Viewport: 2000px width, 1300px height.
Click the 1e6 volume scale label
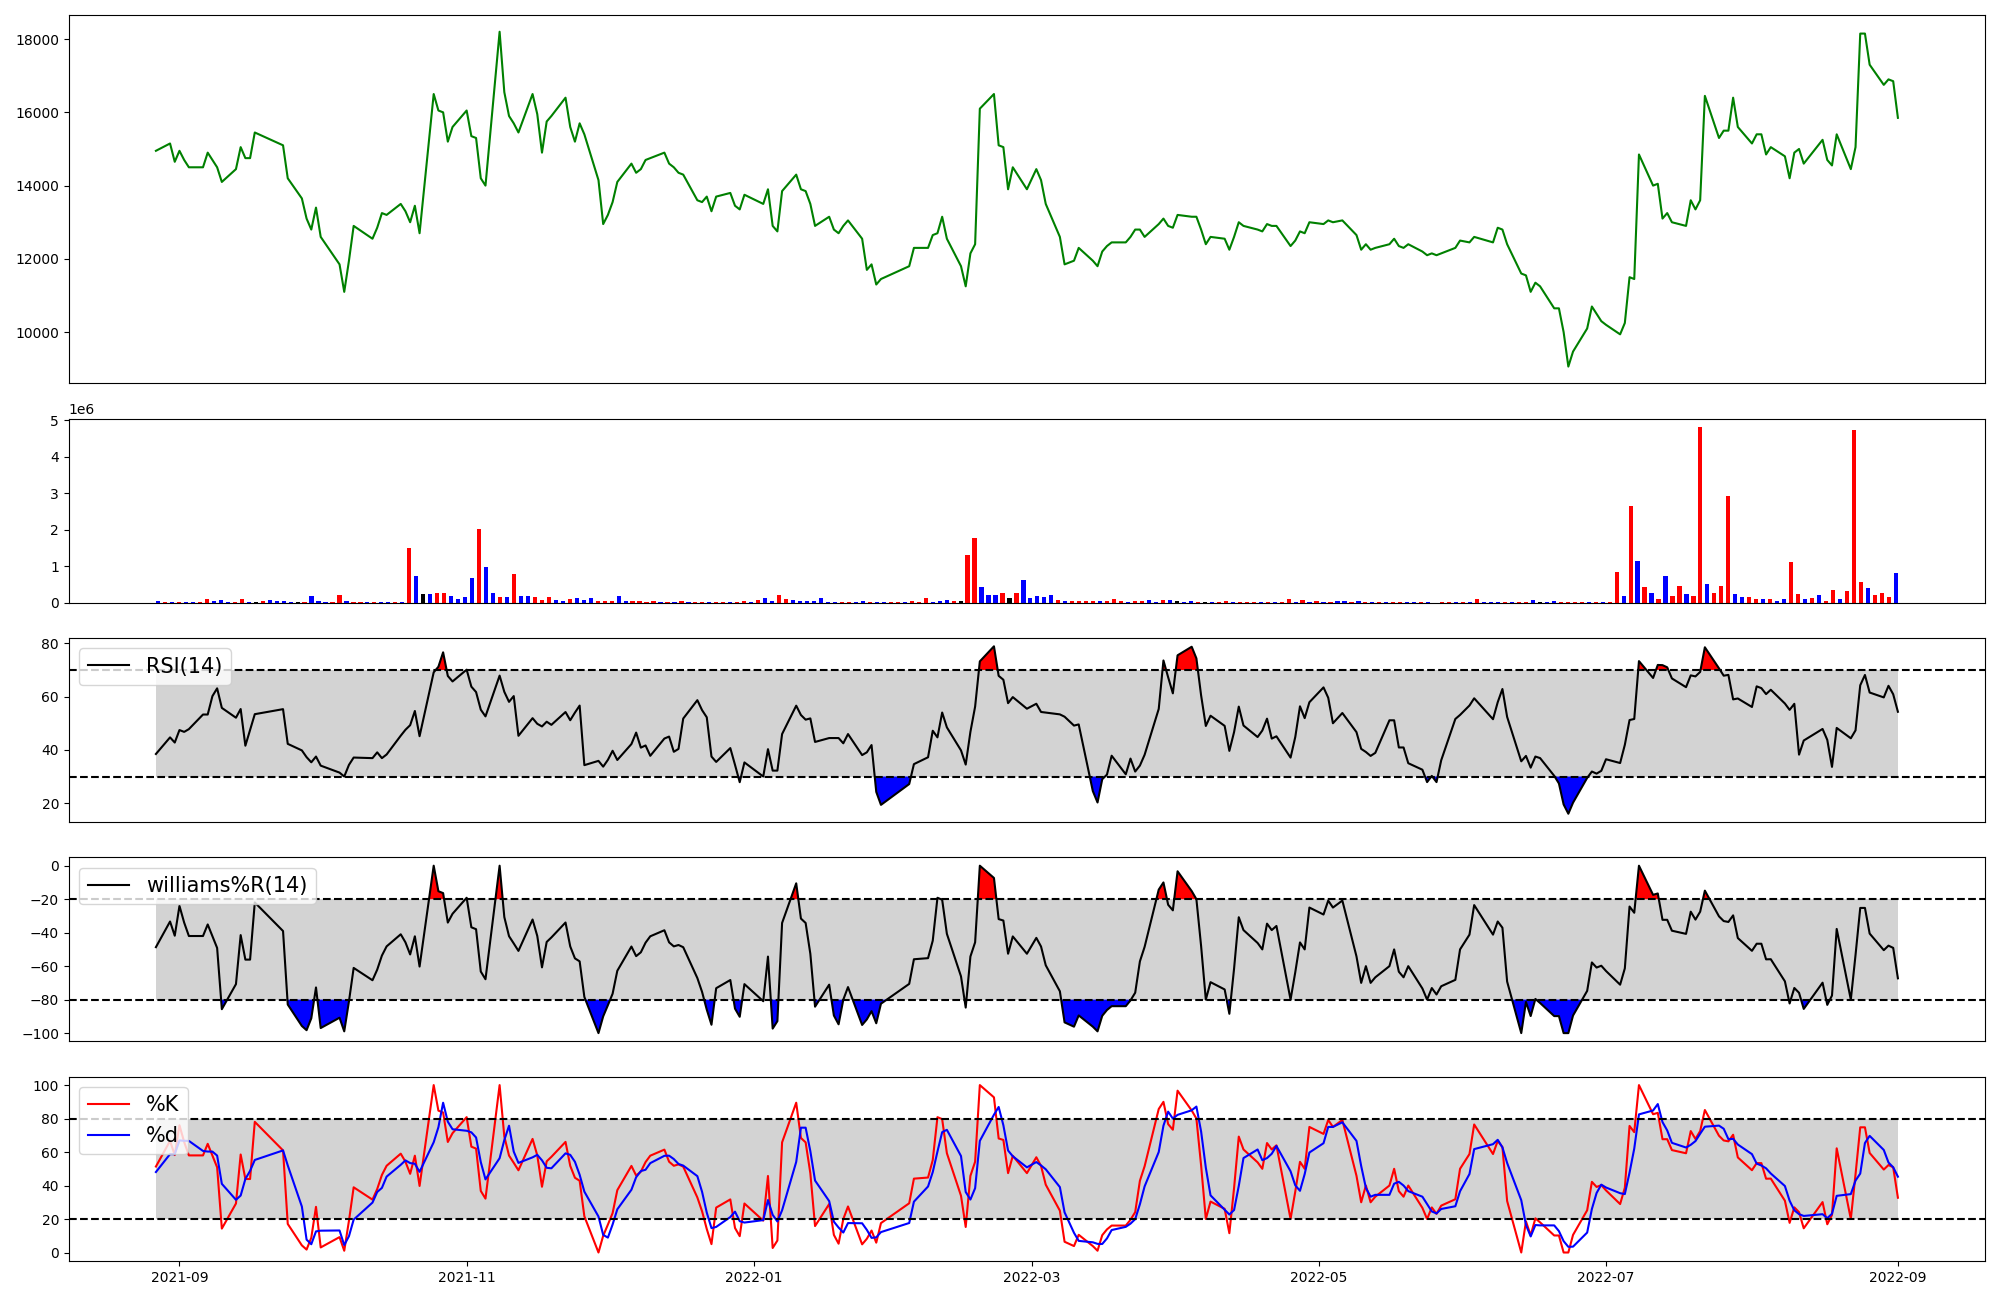click(81, 410)
